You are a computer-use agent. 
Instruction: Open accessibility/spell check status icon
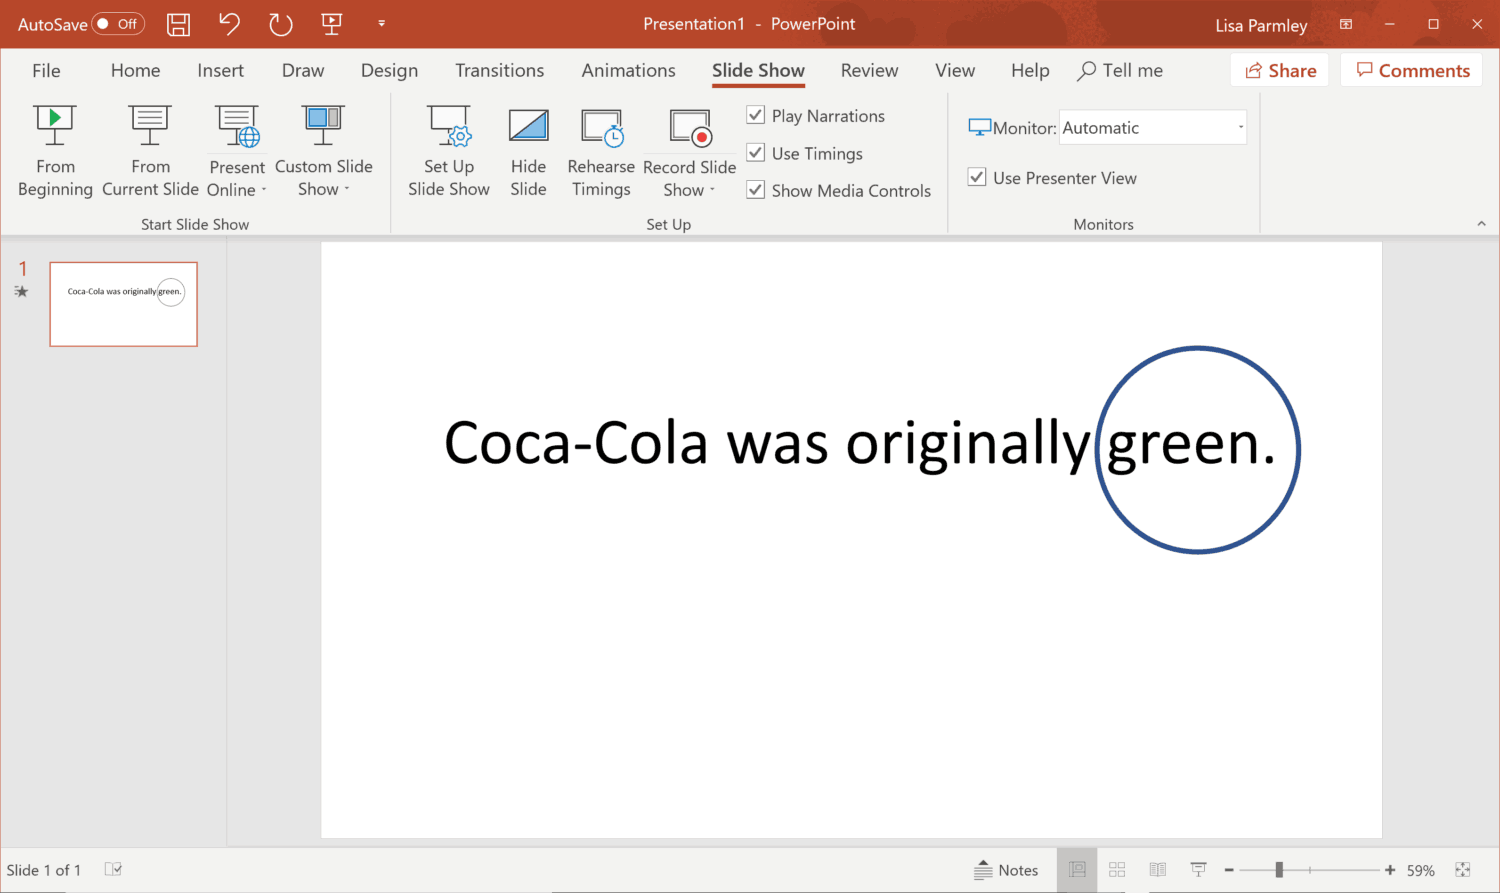[113, 870]
